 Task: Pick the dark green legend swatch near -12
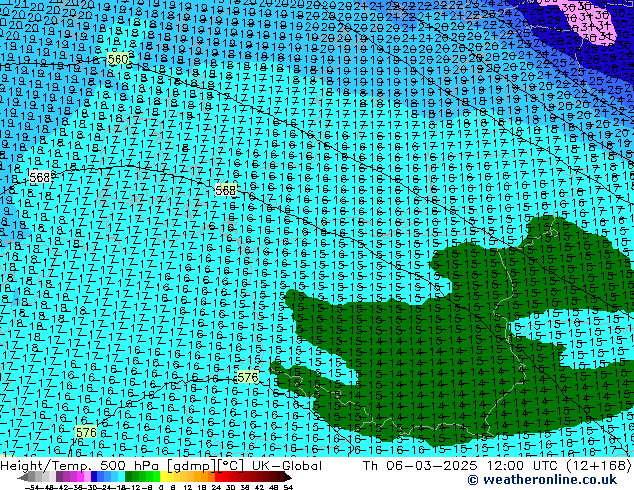pyautogui.click(x=129, y=477)
